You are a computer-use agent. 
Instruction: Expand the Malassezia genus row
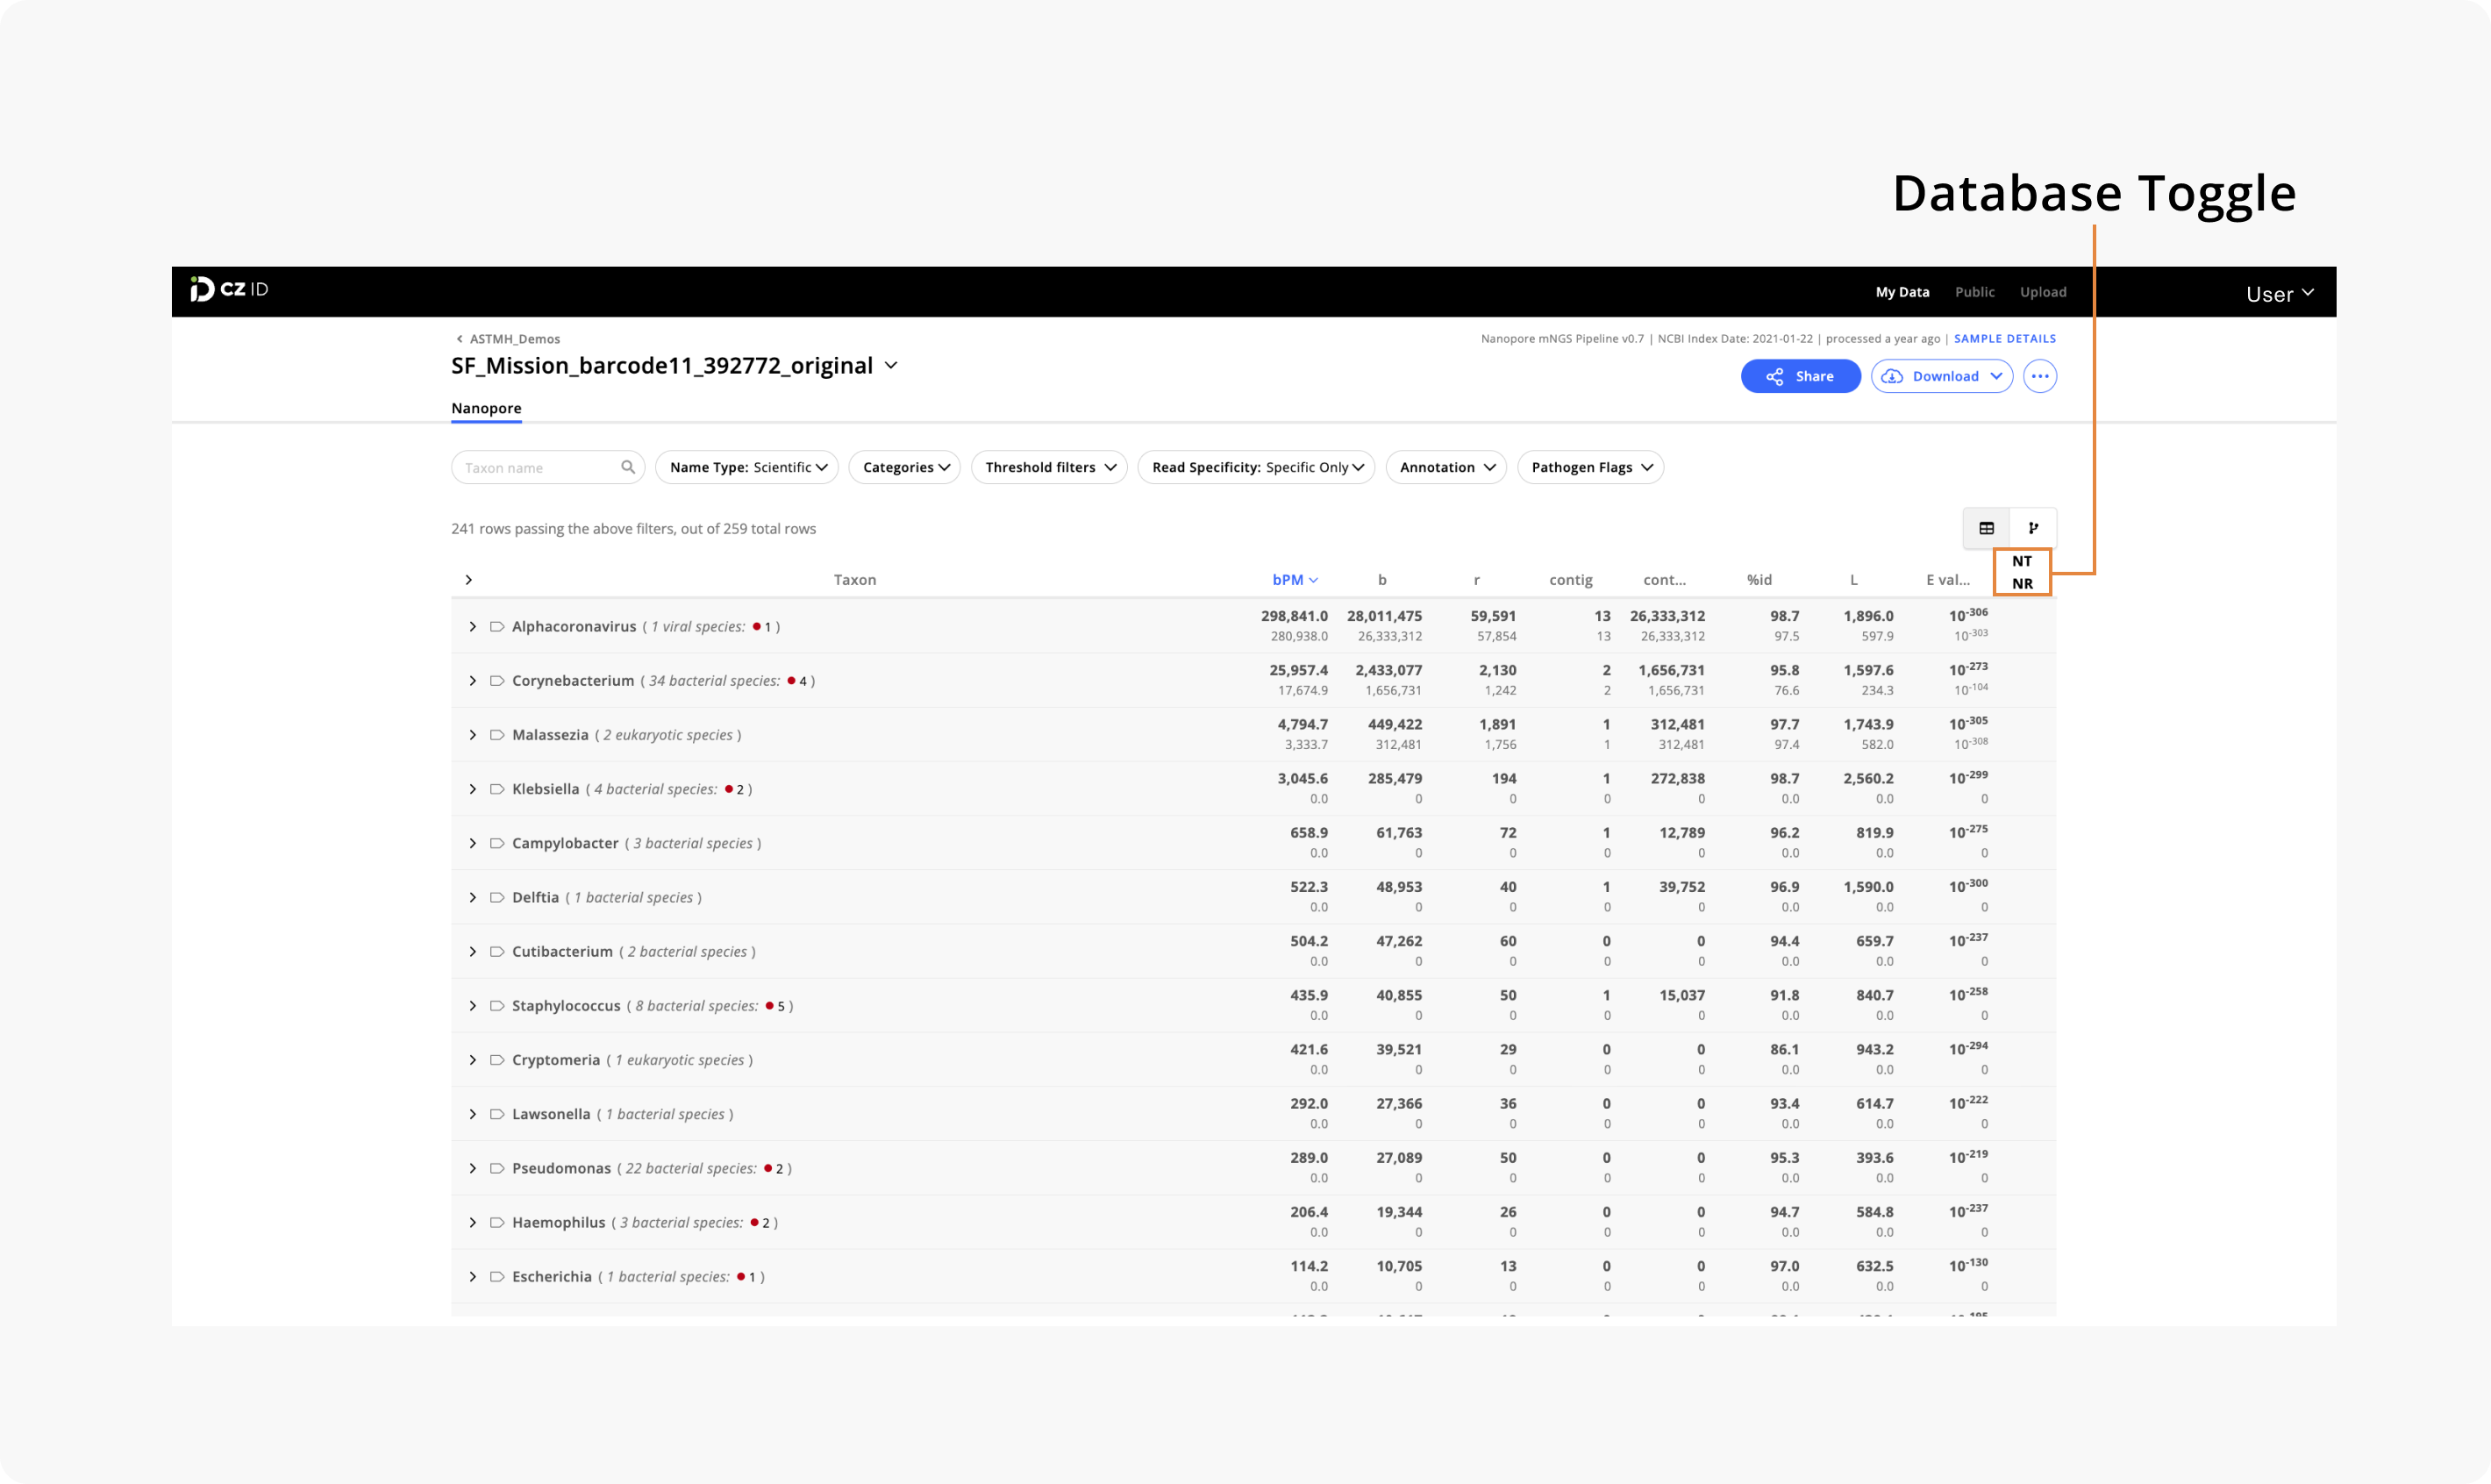472,735
